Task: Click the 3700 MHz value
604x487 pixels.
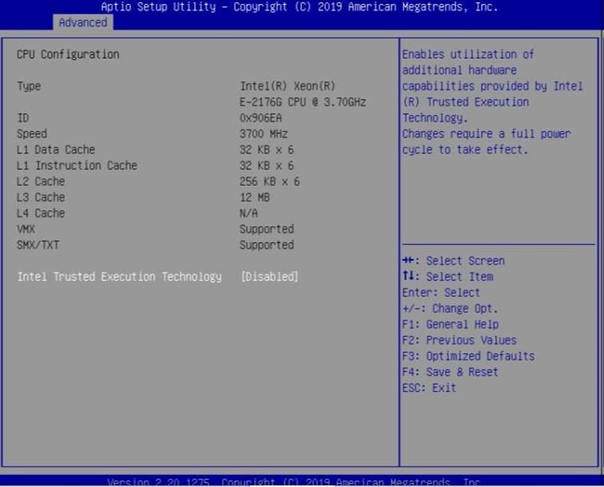Action: [263, 134]
